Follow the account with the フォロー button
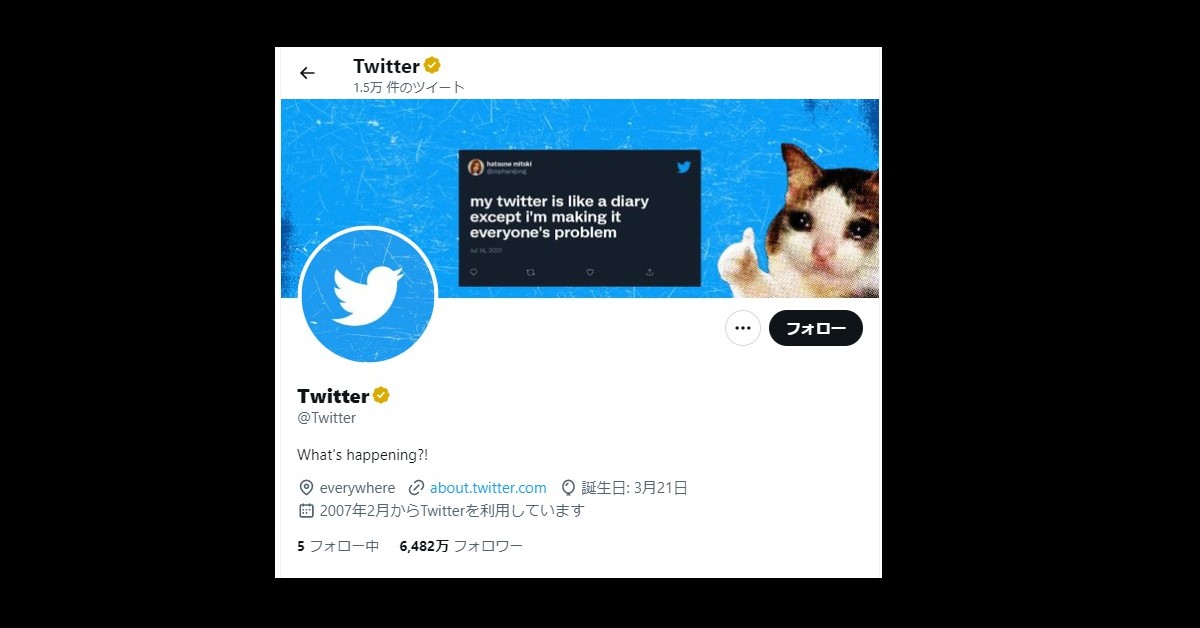1200x628 pixels. pyautogui.click(x=816, y=328)
